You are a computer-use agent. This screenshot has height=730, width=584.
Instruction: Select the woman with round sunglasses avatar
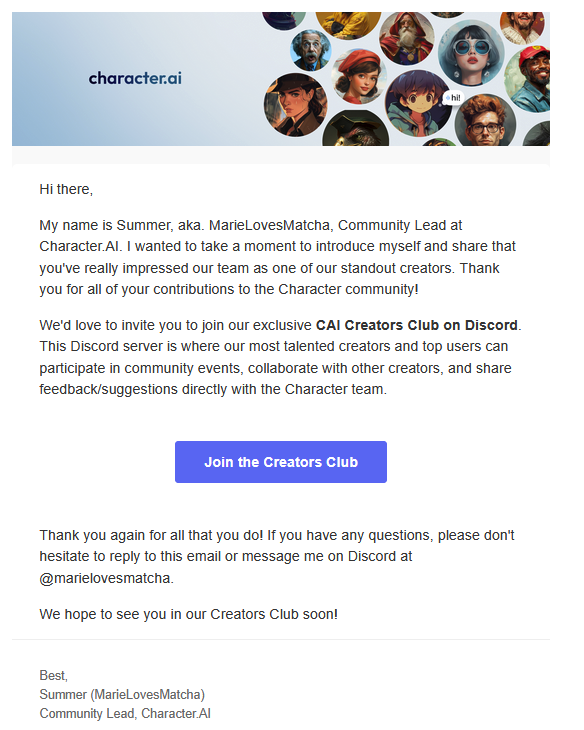[471, 53]
